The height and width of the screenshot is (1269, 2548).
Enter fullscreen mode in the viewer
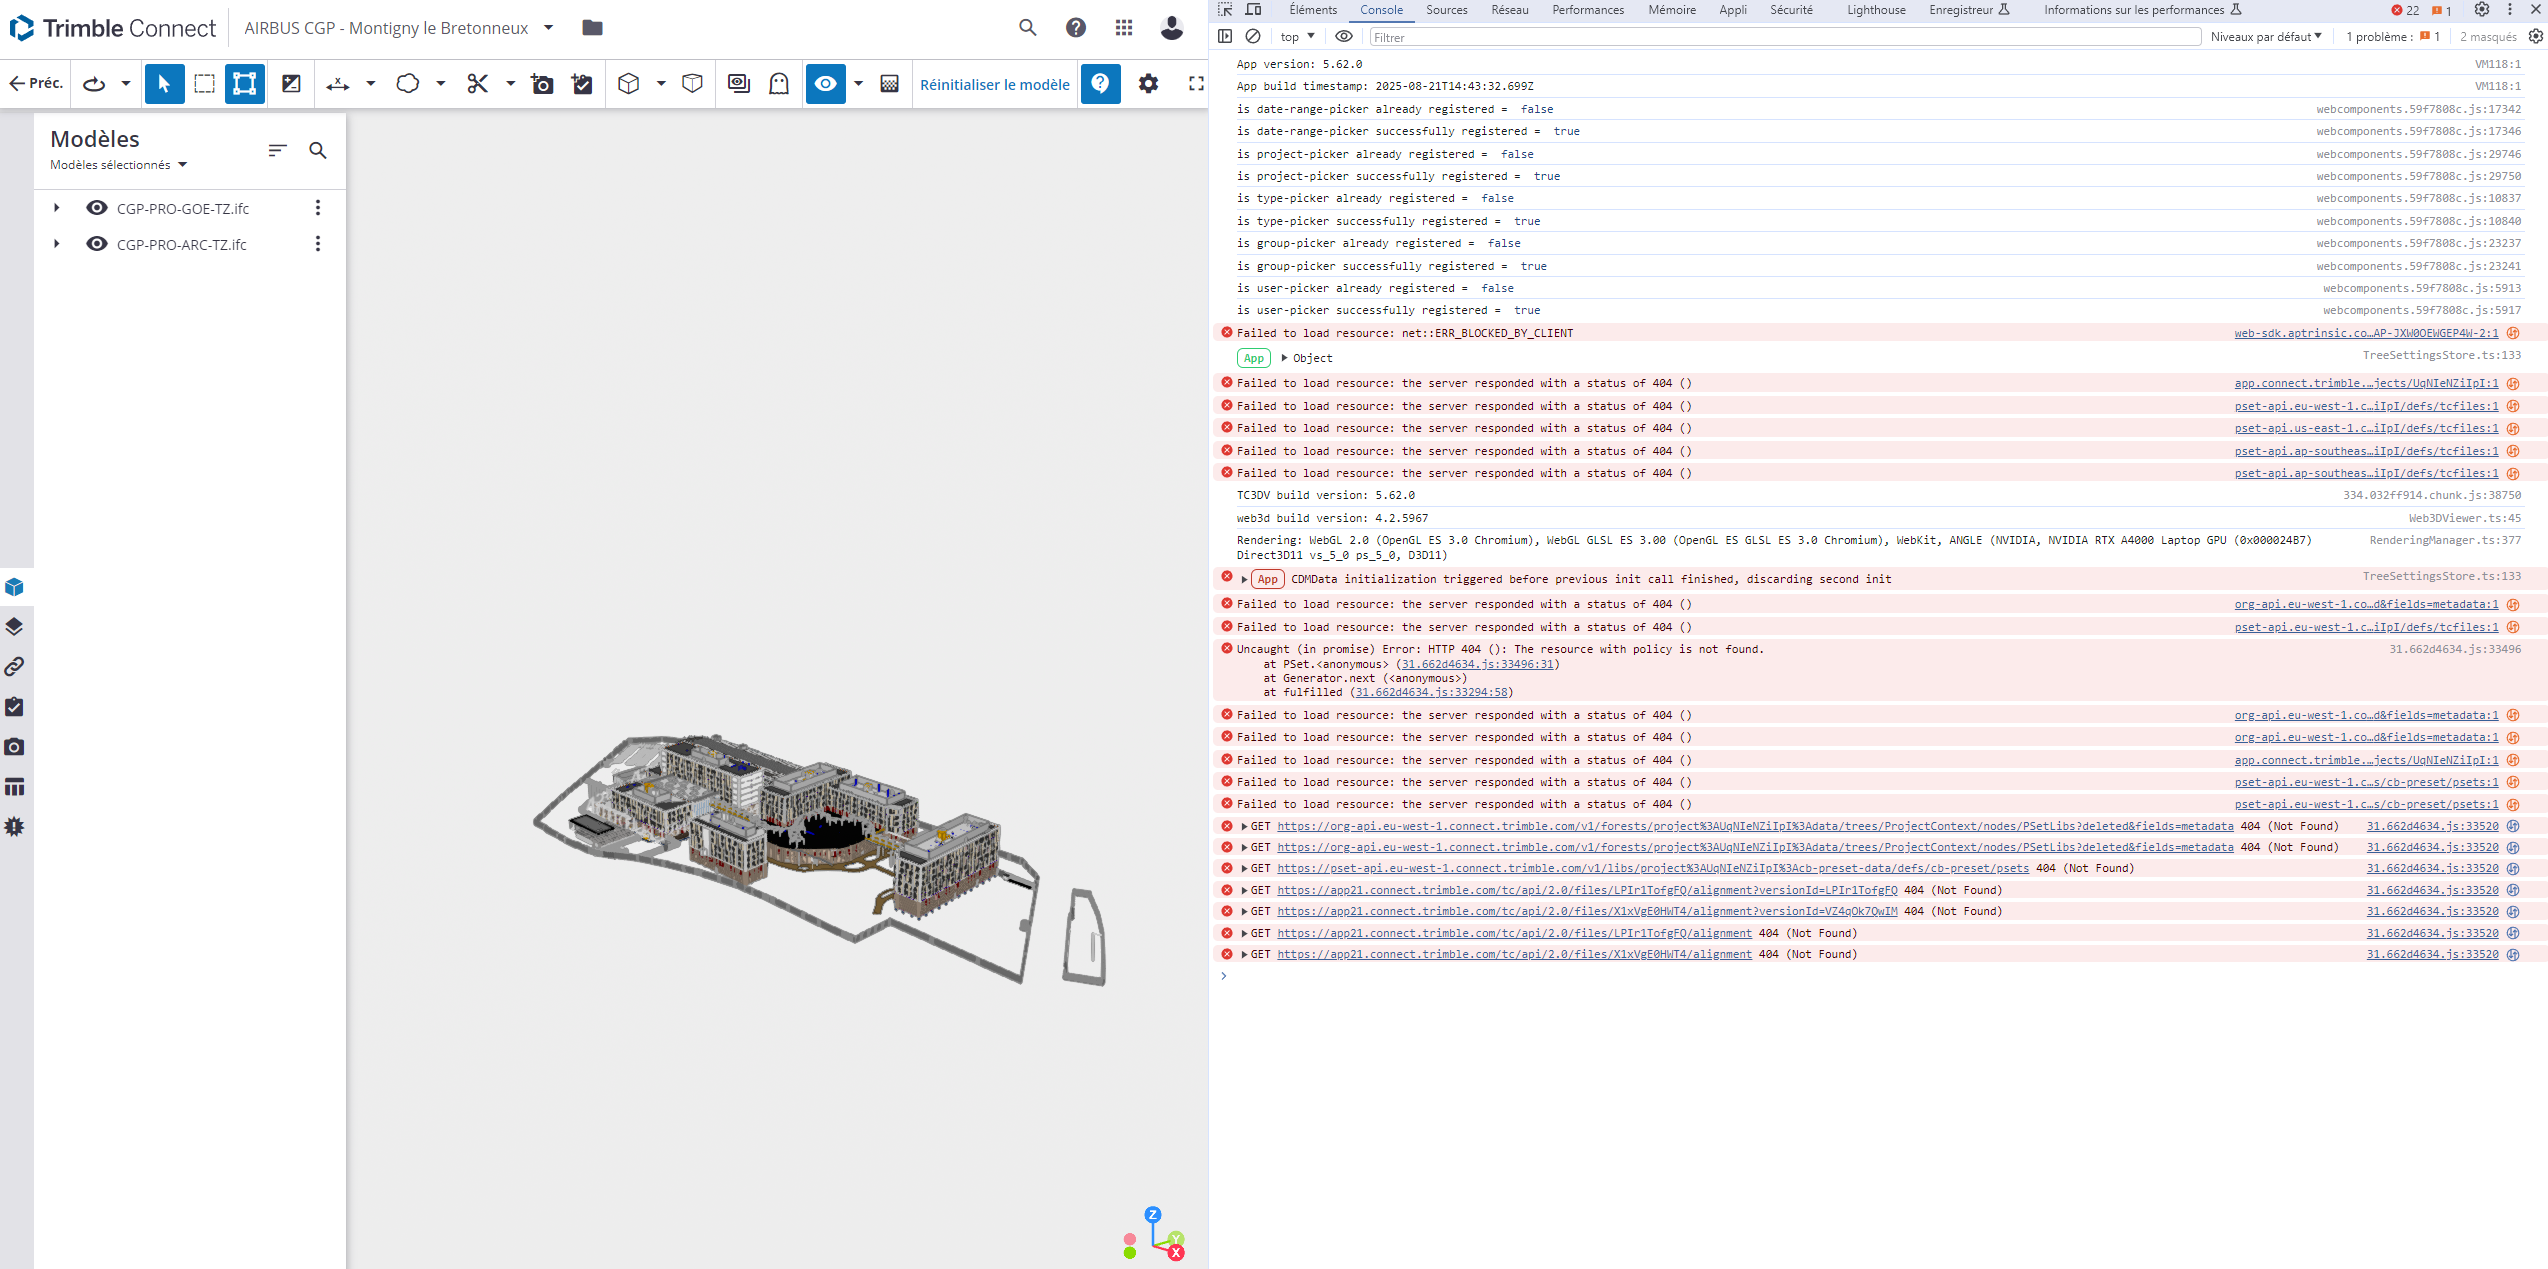pyautogui.click(x=1196, y=84)
